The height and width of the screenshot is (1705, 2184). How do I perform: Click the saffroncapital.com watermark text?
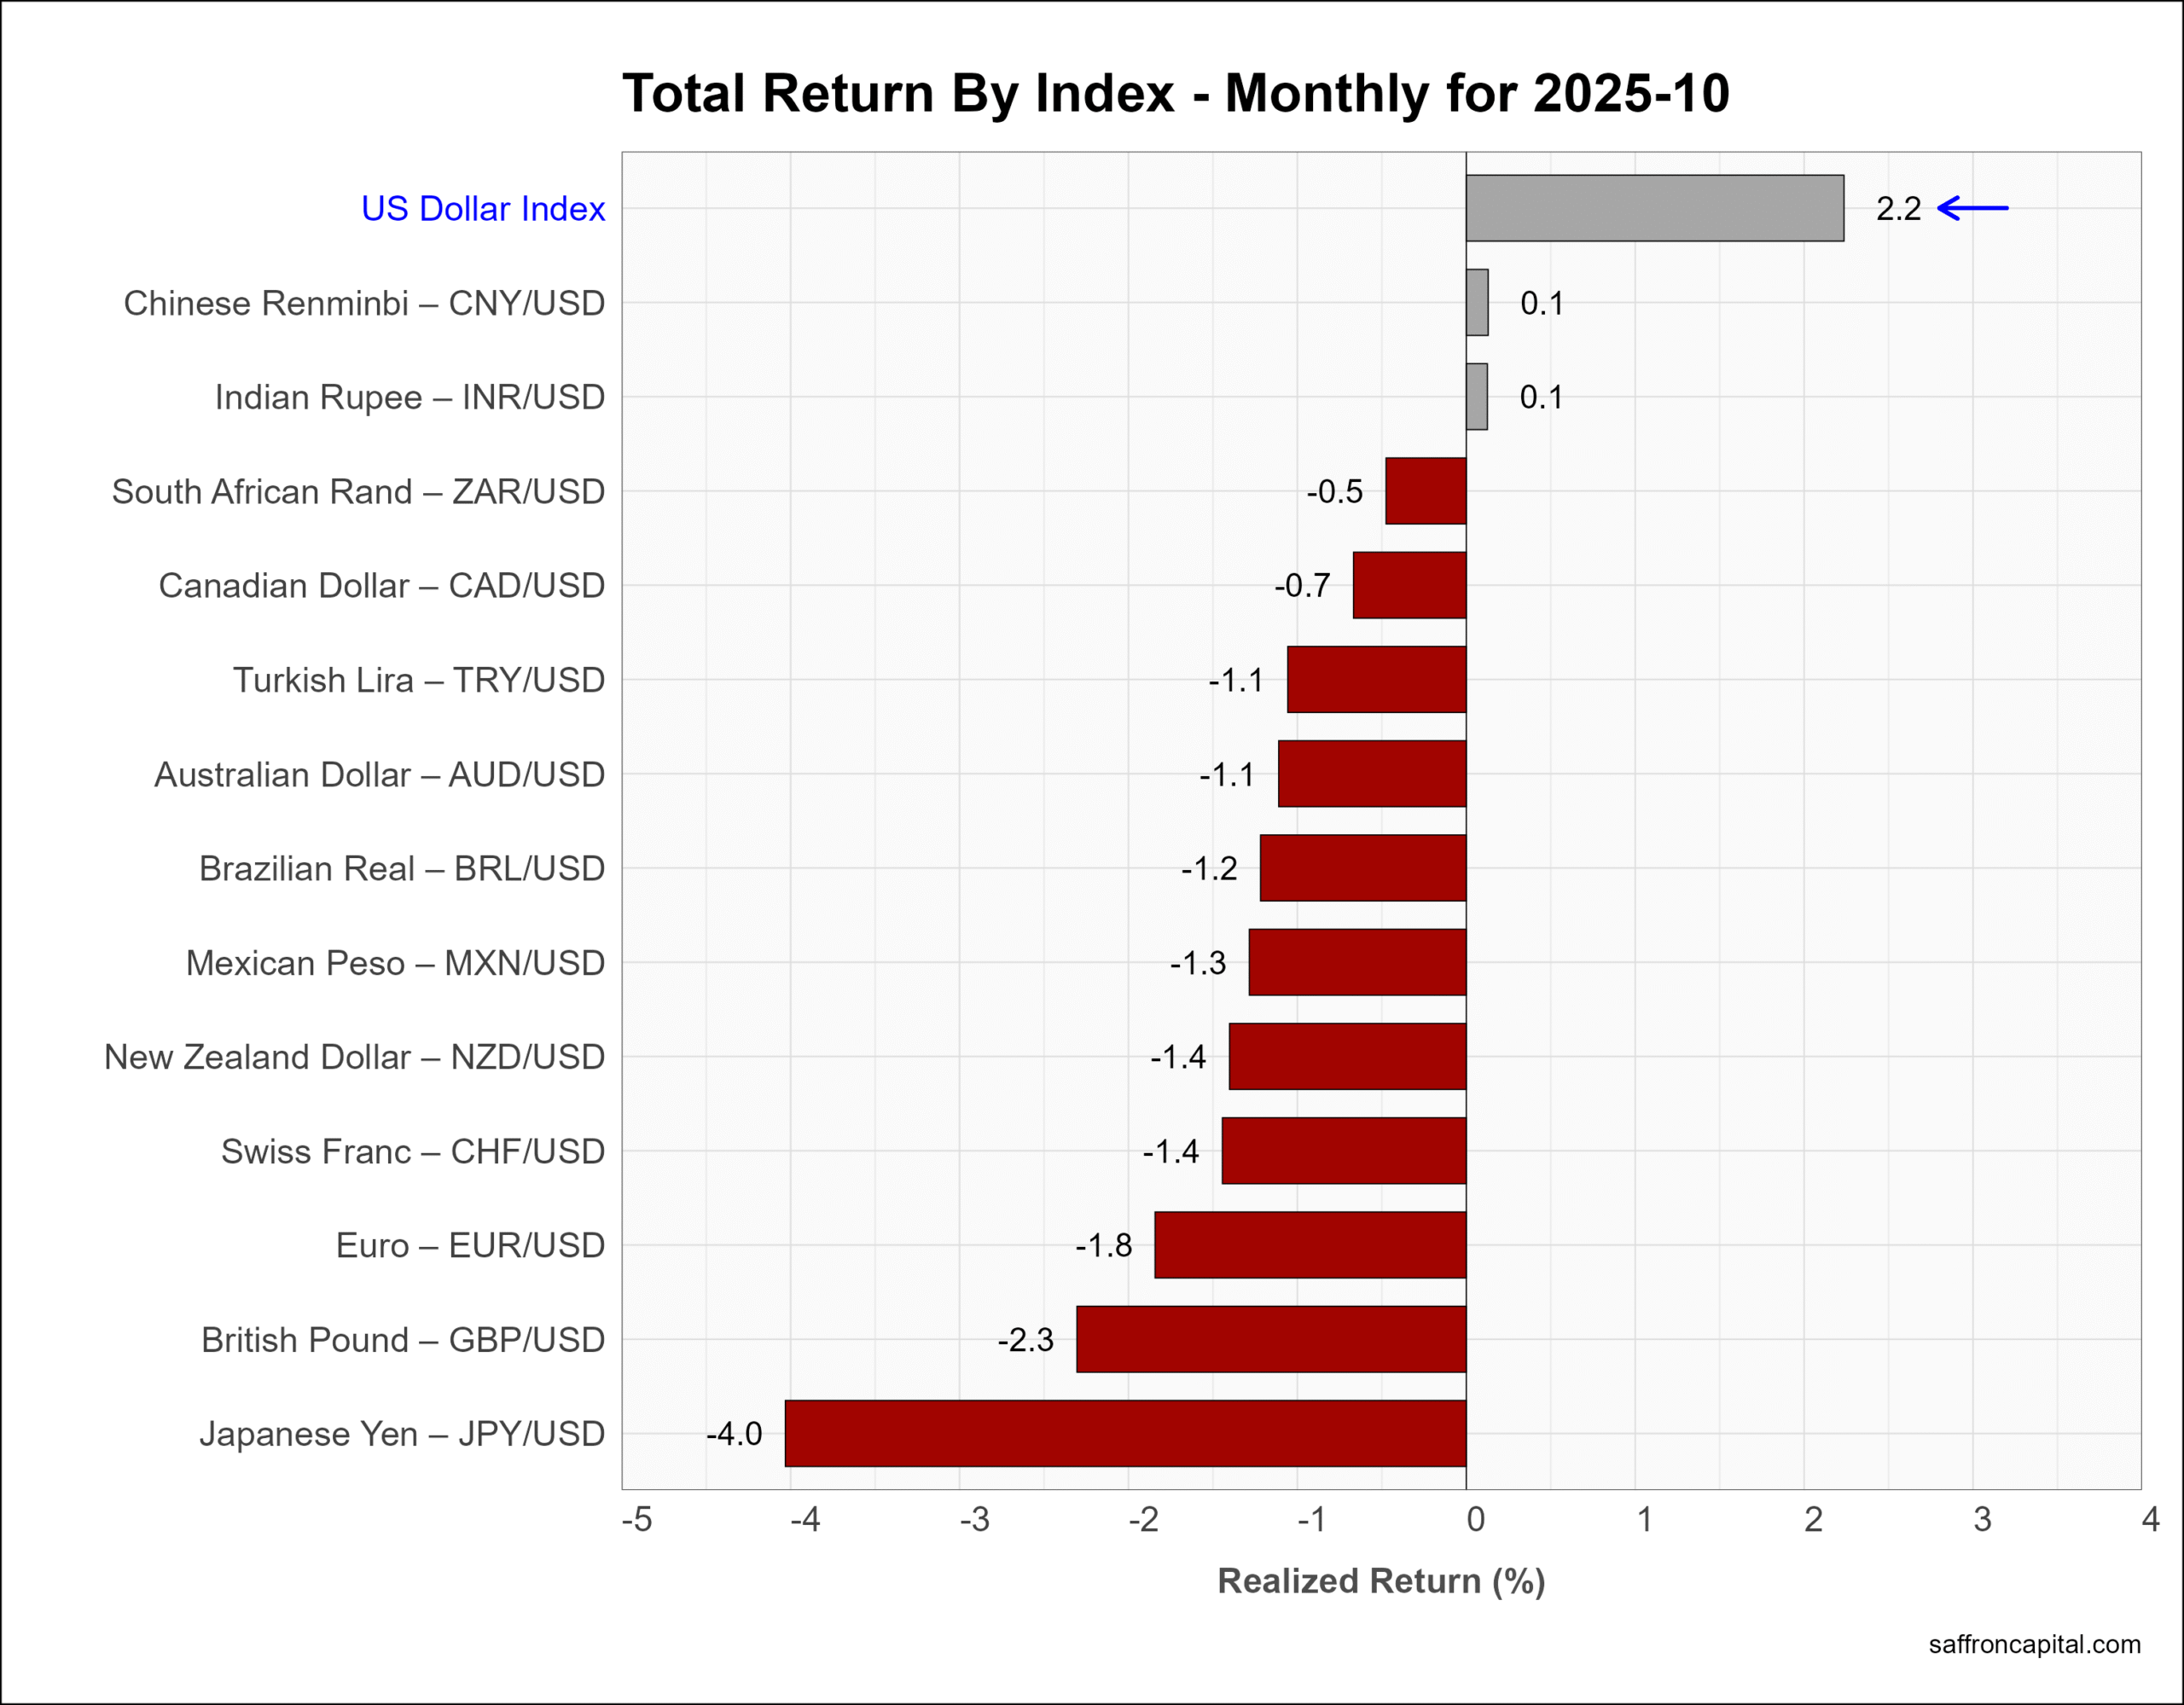tap(2034, 1644)
